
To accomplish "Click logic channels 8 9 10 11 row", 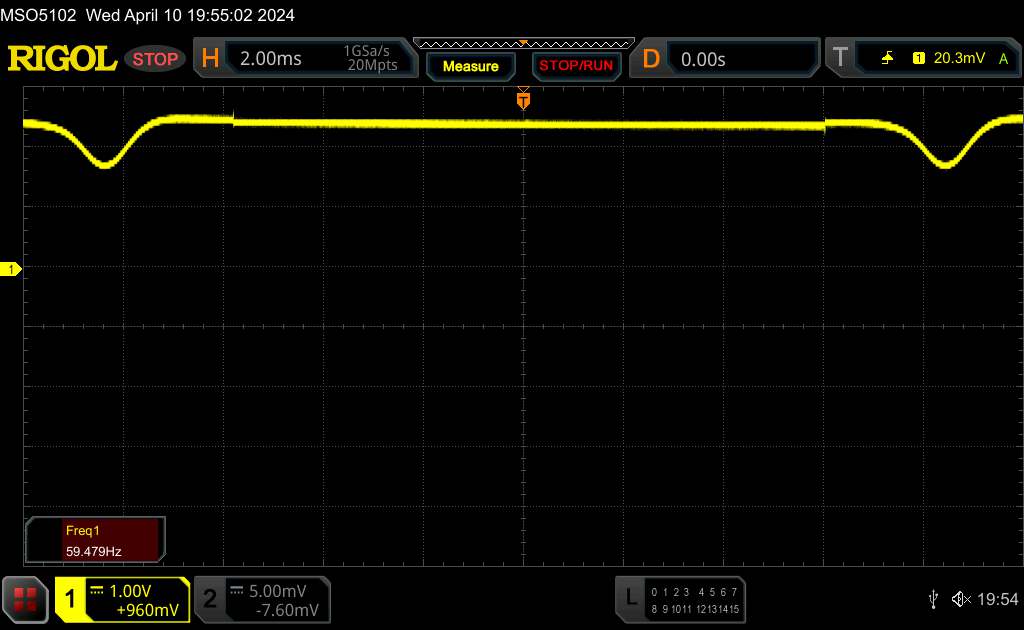I will tap(670, 609).
